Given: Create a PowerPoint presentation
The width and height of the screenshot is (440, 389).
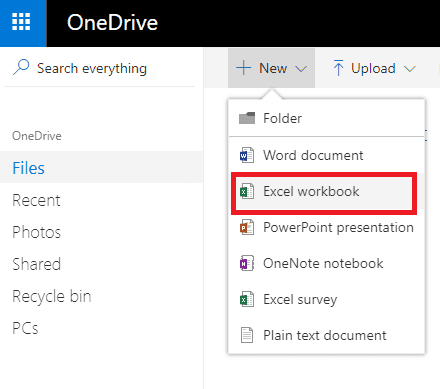Looking at the screenshot, I should tap(327, 227).
